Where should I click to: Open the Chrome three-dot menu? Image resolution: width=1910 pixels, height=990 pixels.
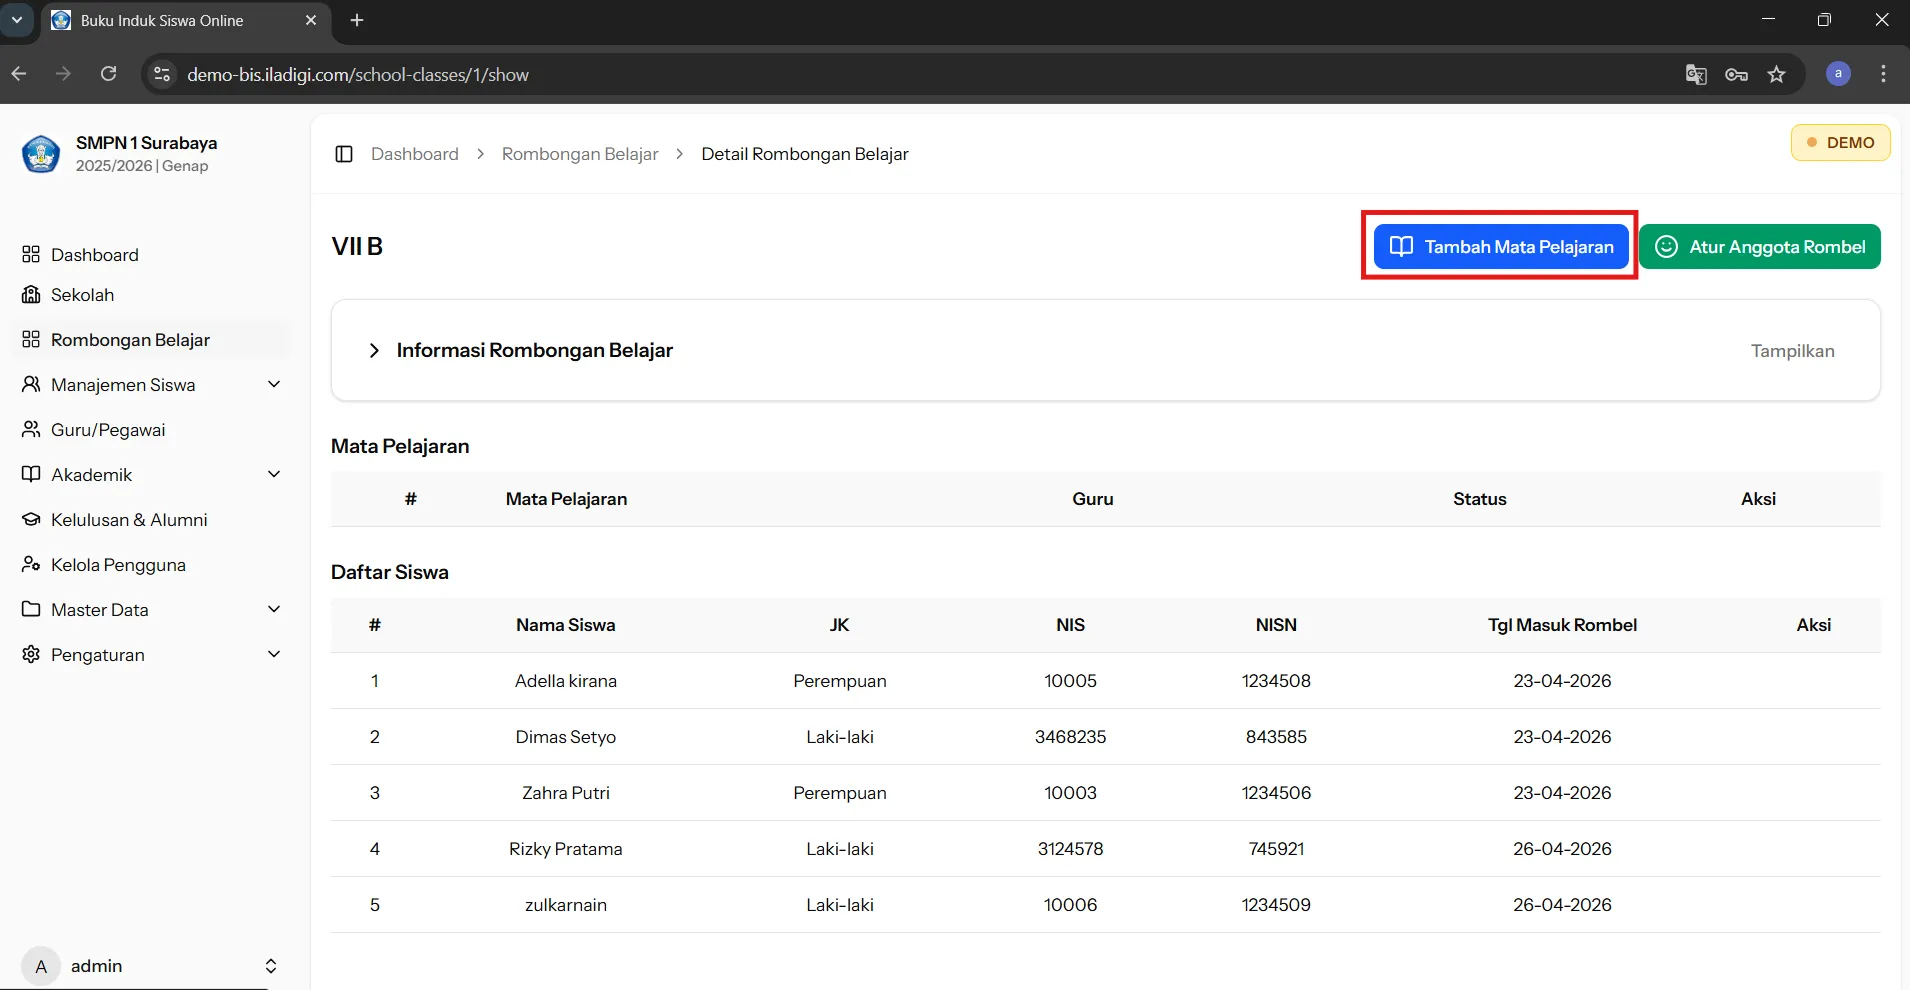[1883, 74]
